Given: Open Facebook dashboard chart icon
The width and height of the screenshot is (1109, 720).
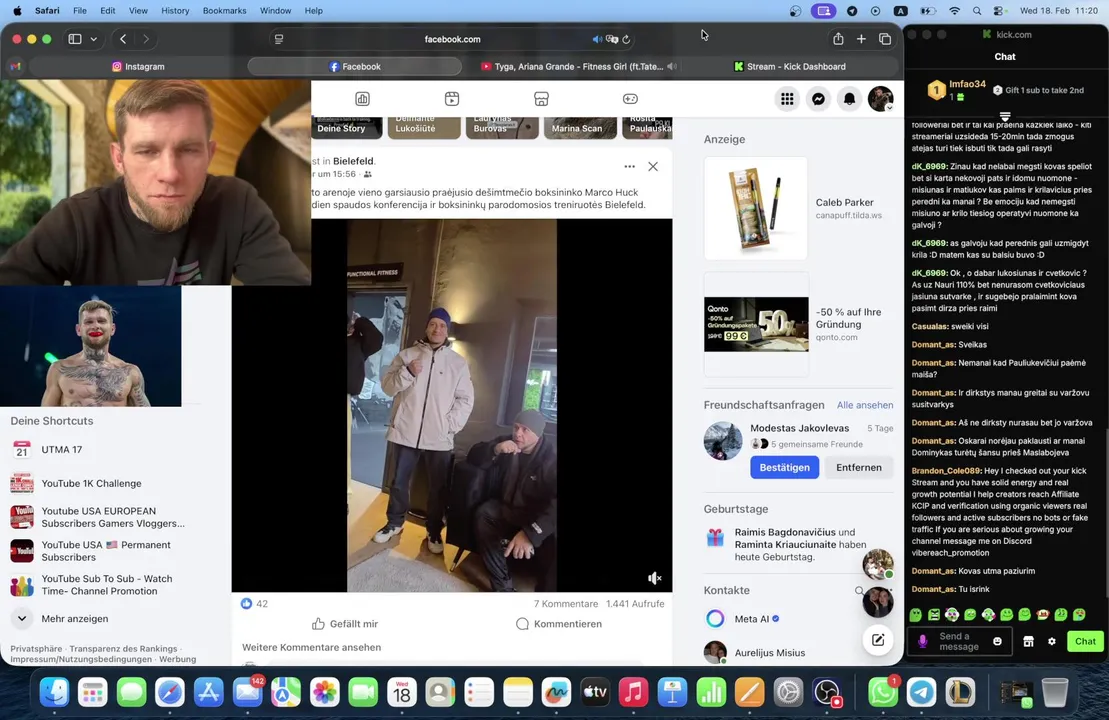Looking at the screenshot, I should point(362,99).
